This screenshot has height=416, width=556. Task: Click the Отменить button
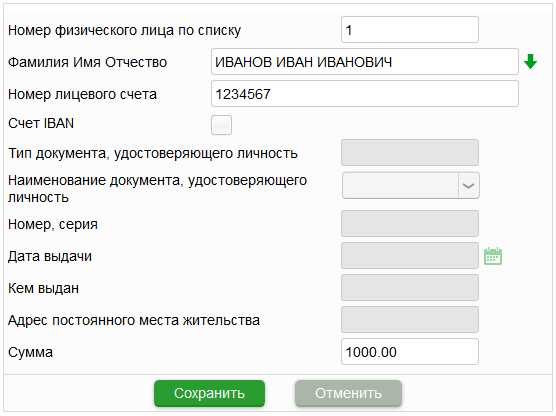[x=348, y=393]
